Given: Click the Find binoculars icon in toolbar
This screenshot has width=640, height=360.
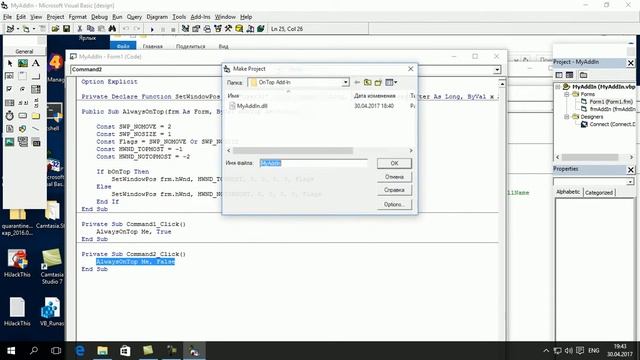Looking at the screenshot, I should pyautogui.click(x=112, y=29).
